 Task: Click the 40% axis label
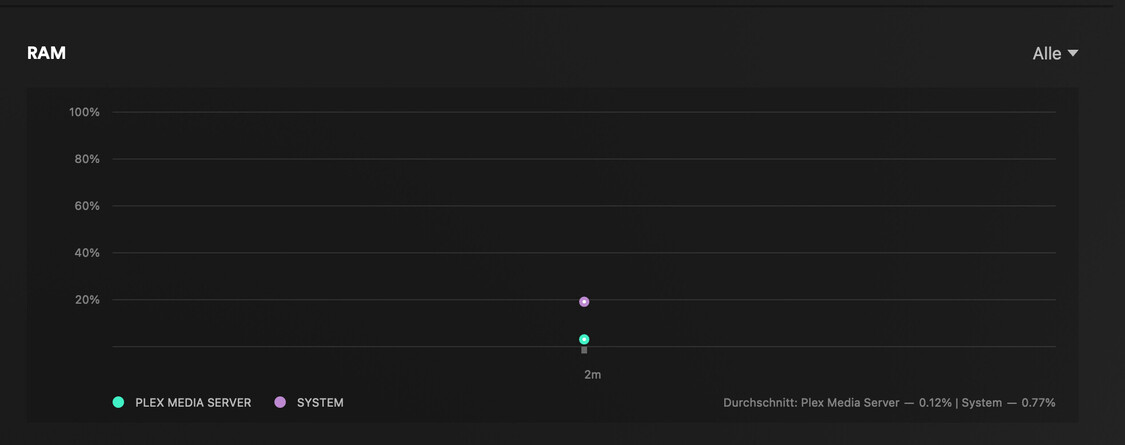[87, 254]
